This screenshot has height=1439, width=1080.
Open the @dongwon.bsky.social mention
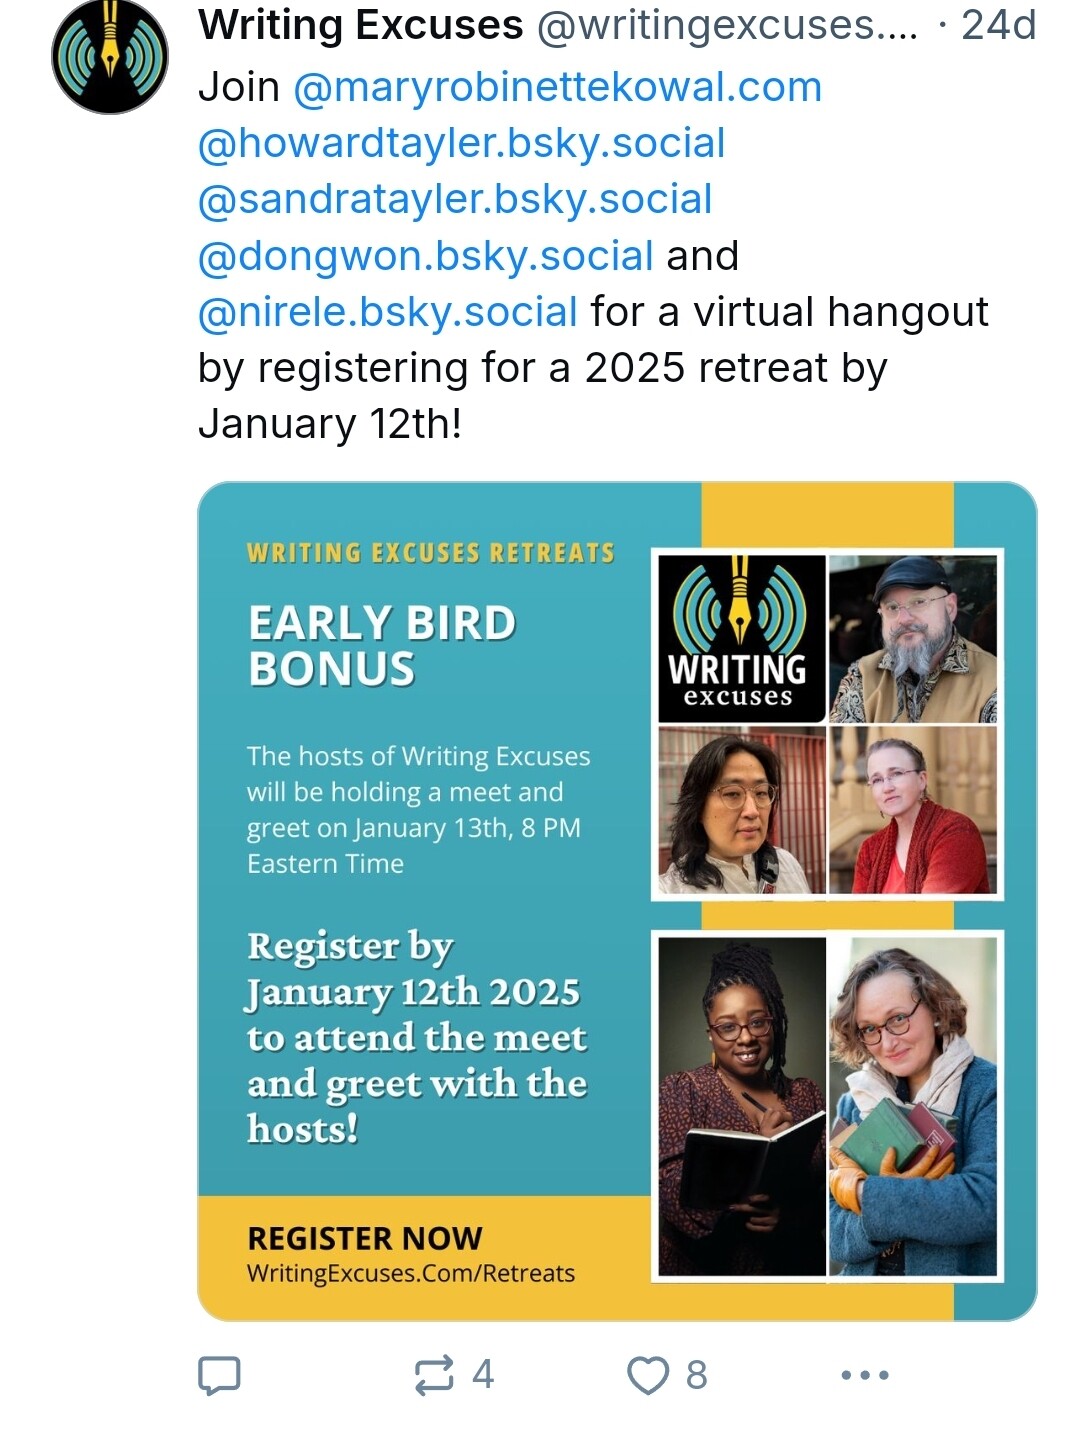click(426, 256)
